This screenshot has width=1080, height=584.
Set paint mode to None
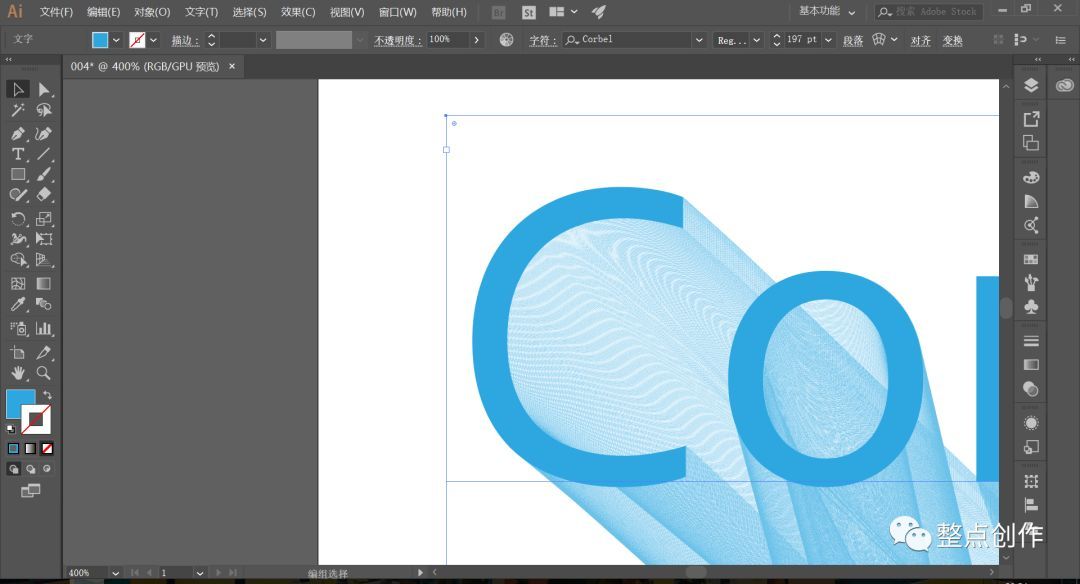coord(47,449)
